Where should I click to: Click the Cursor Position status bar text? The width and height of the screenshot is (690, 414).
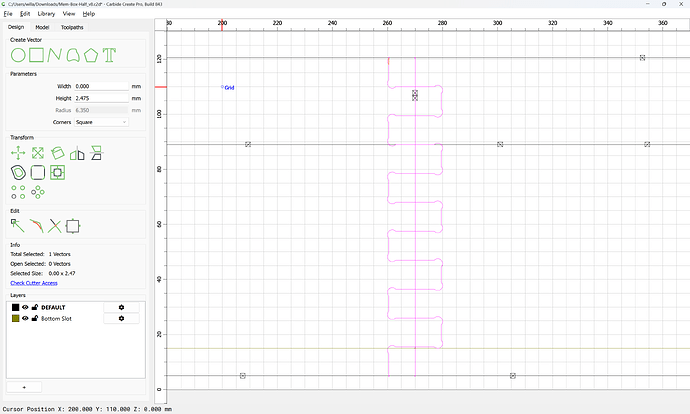pyautogui.click(x=87, y=409)
